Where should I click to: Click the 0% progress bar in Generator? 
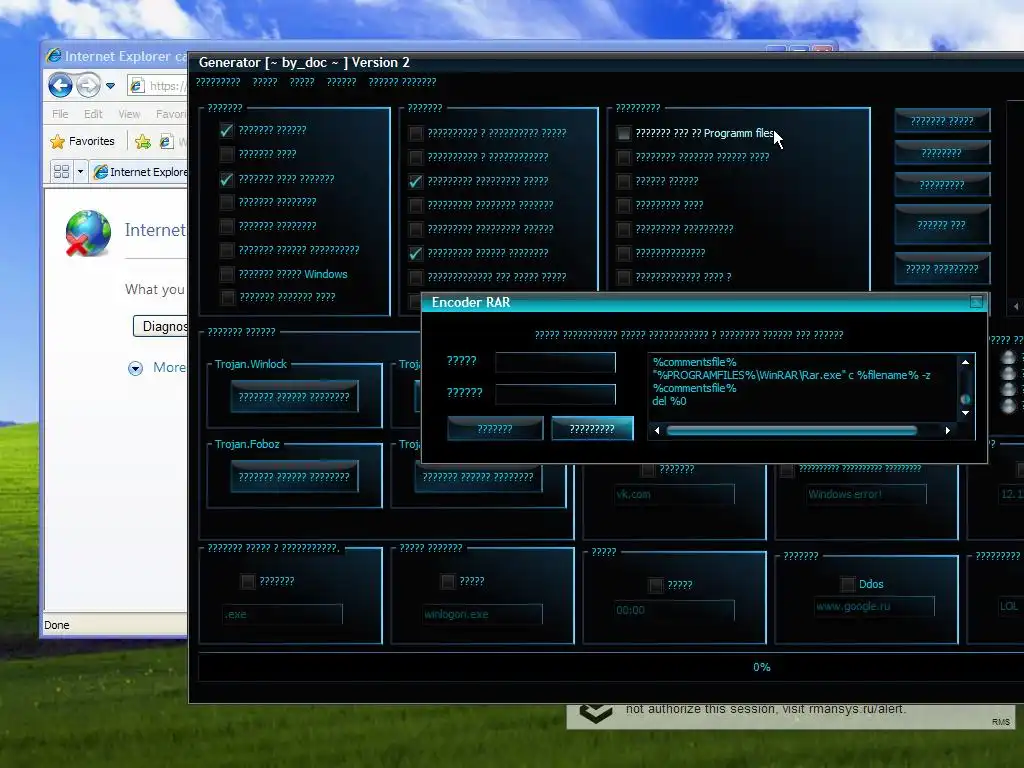tap(611, 667)
